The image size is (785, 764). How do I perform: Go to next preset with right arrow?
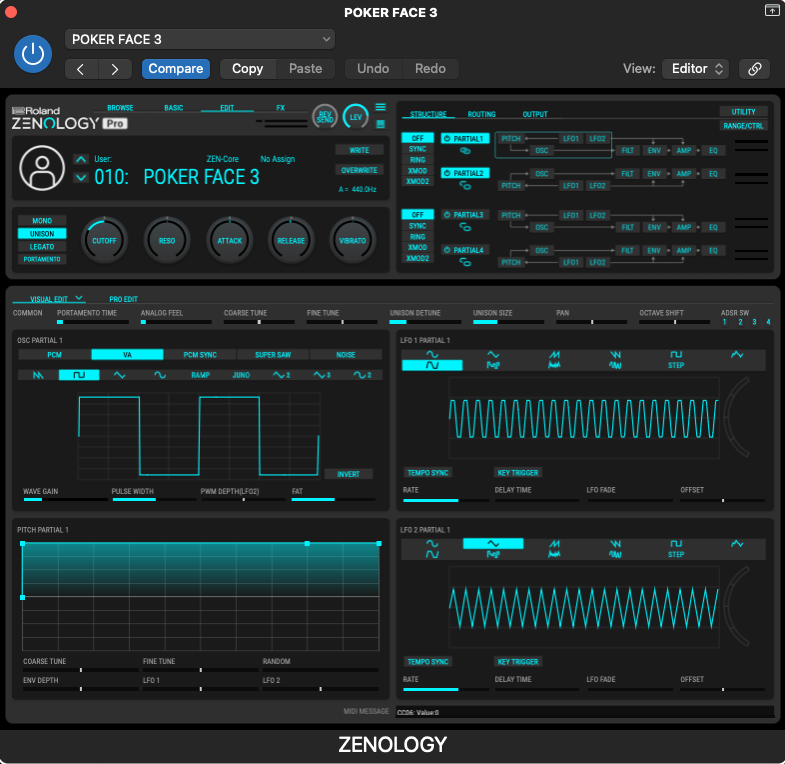coord(115,69)
